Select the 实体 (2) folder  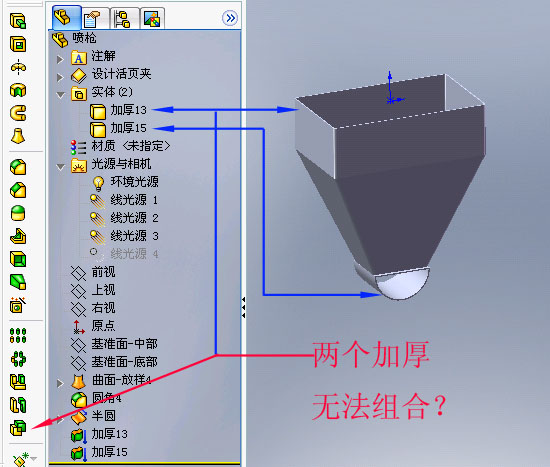click(x=102, y=93)
